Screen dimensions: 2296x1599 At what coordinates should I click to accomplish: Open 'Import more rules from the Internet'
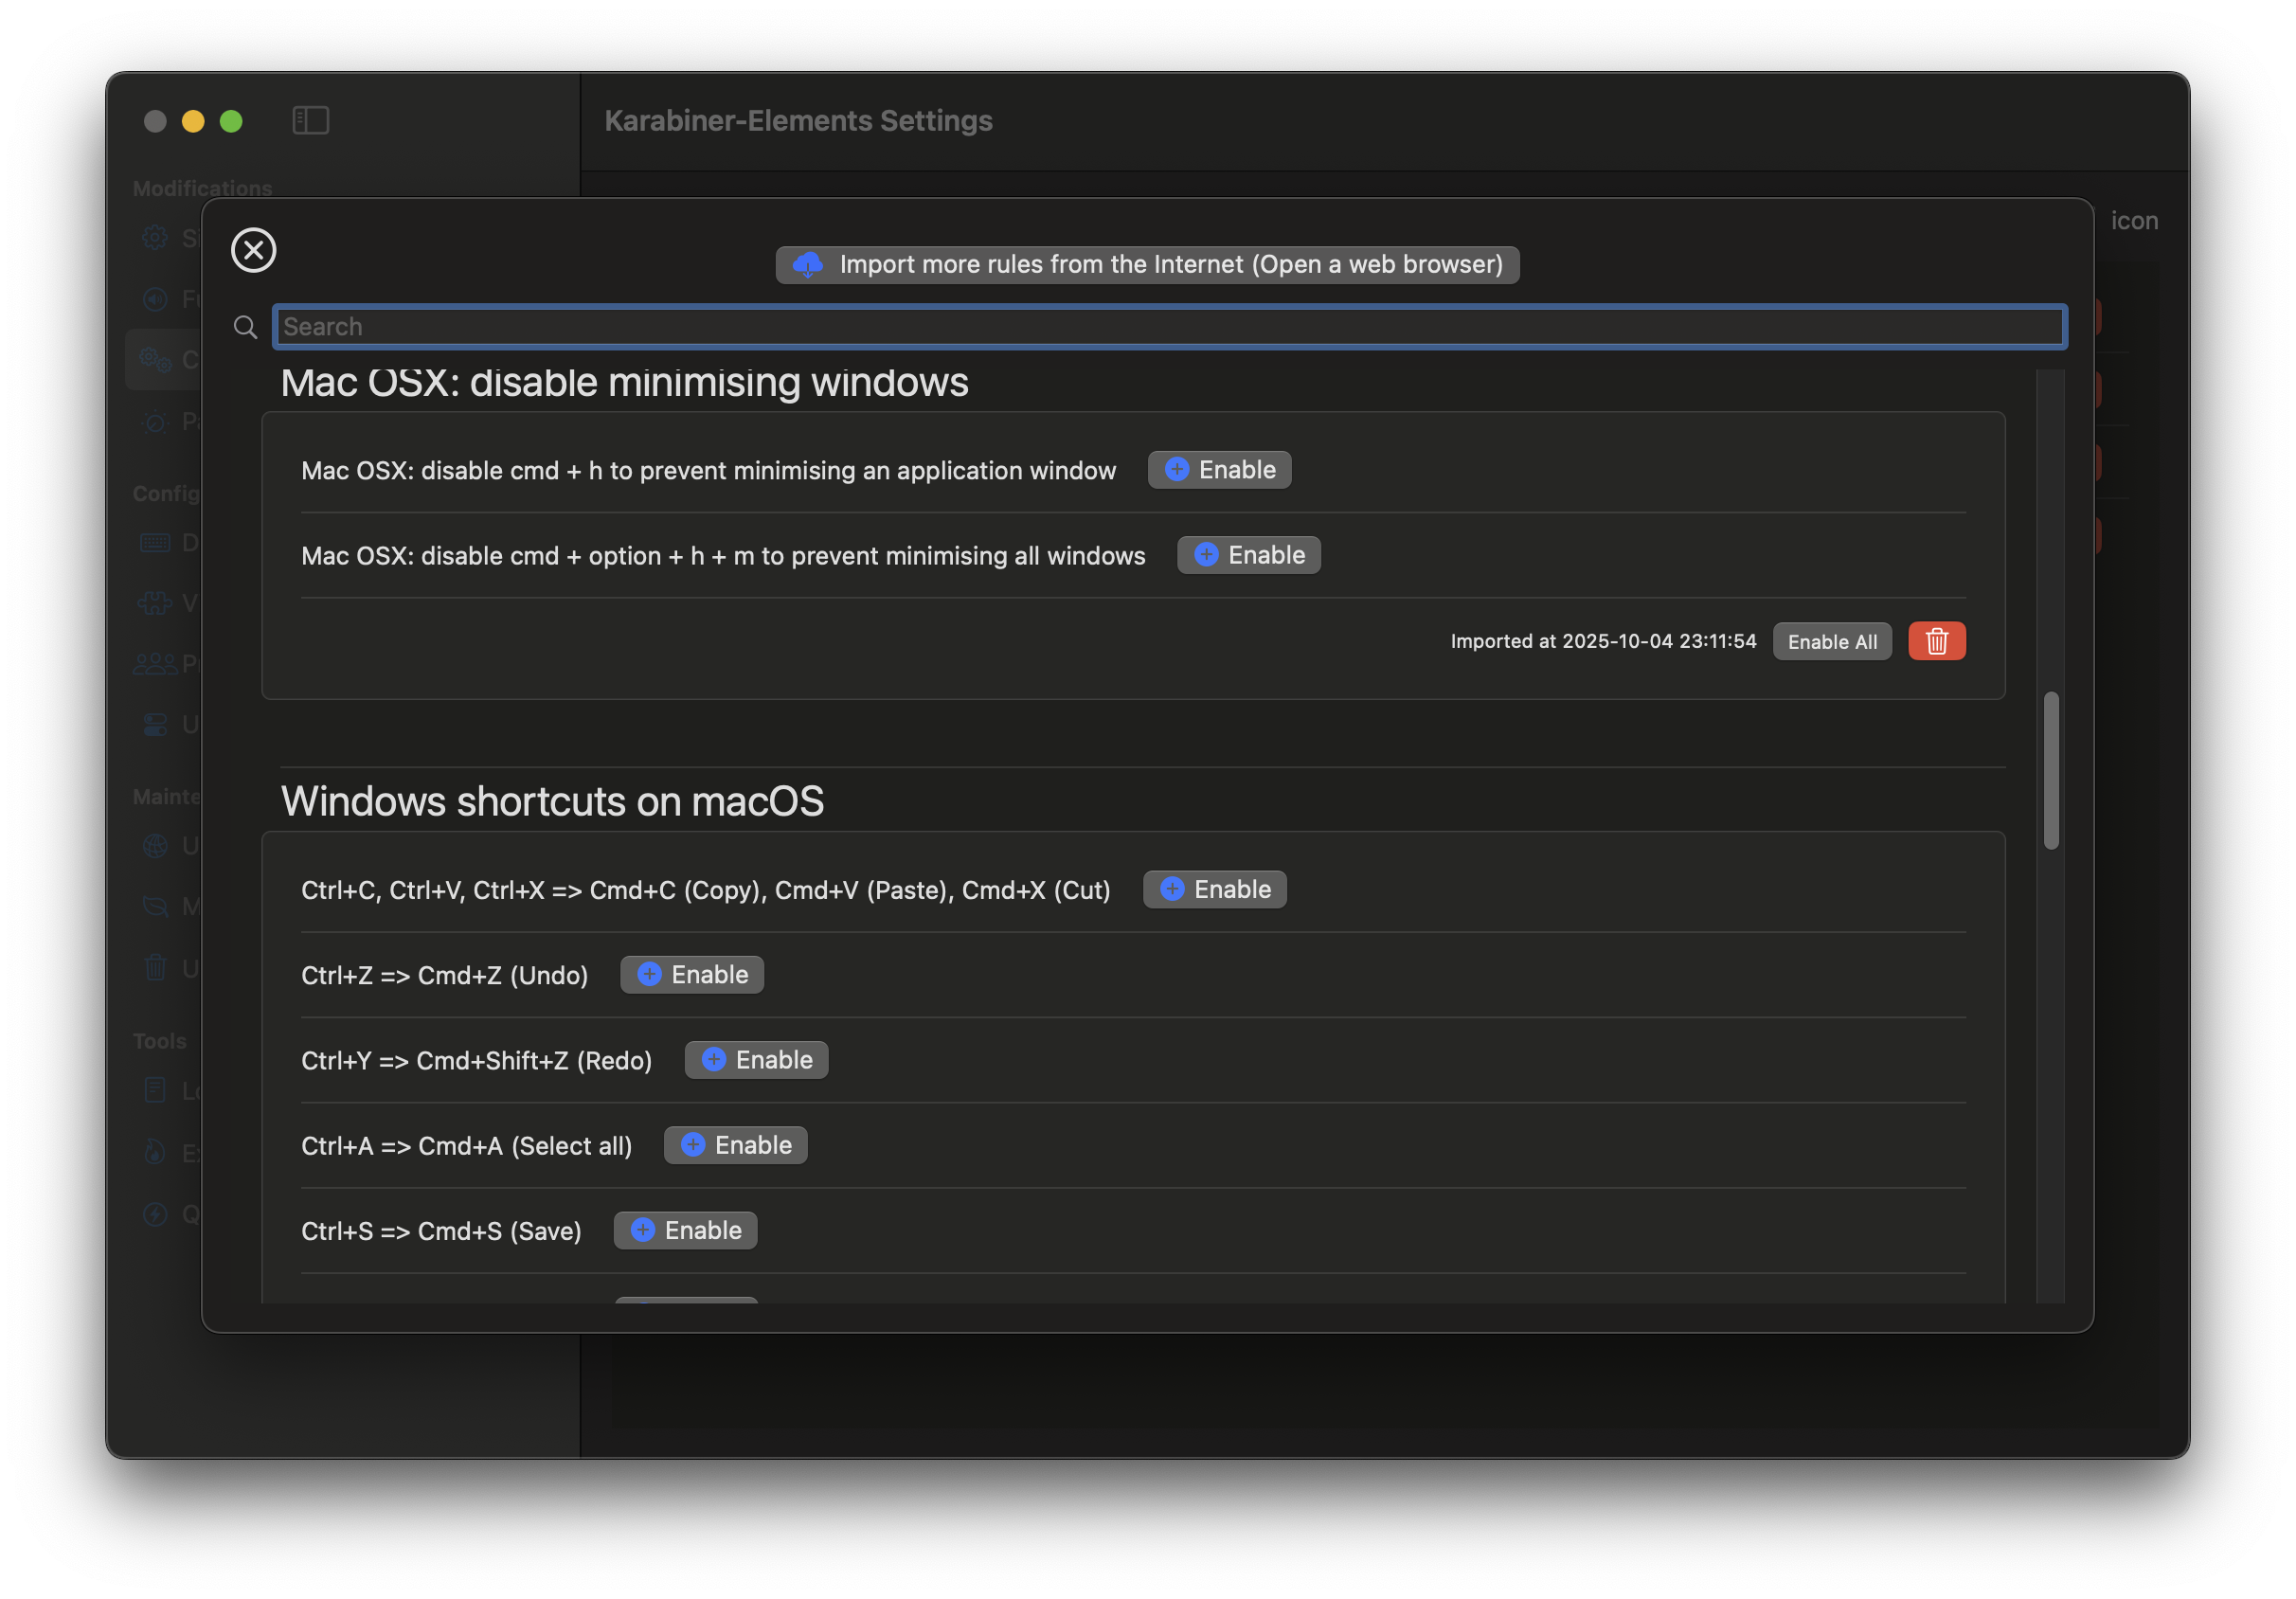click(x=1146, y=264)
